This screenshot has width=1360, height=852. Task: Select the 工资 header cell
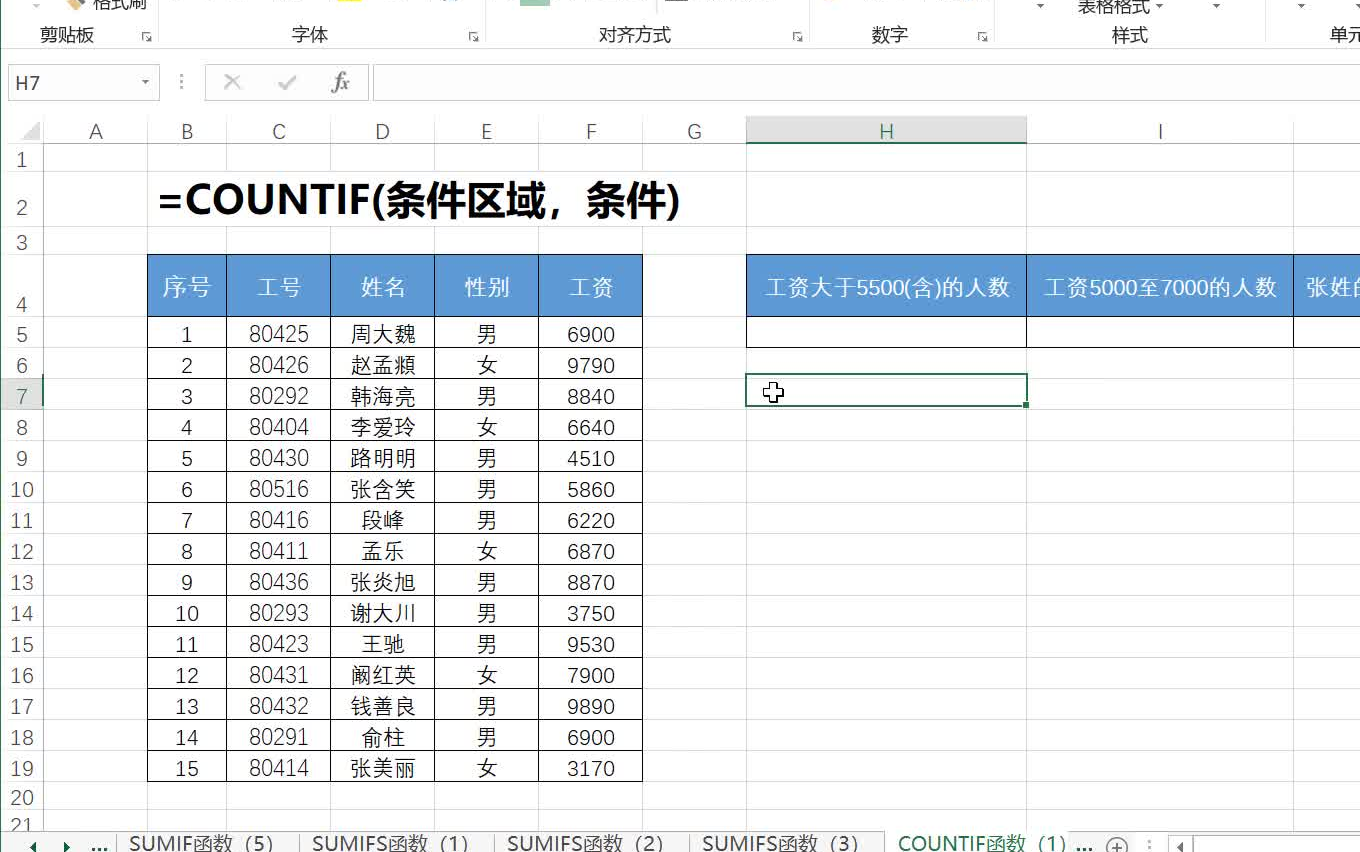pos(591,286)
